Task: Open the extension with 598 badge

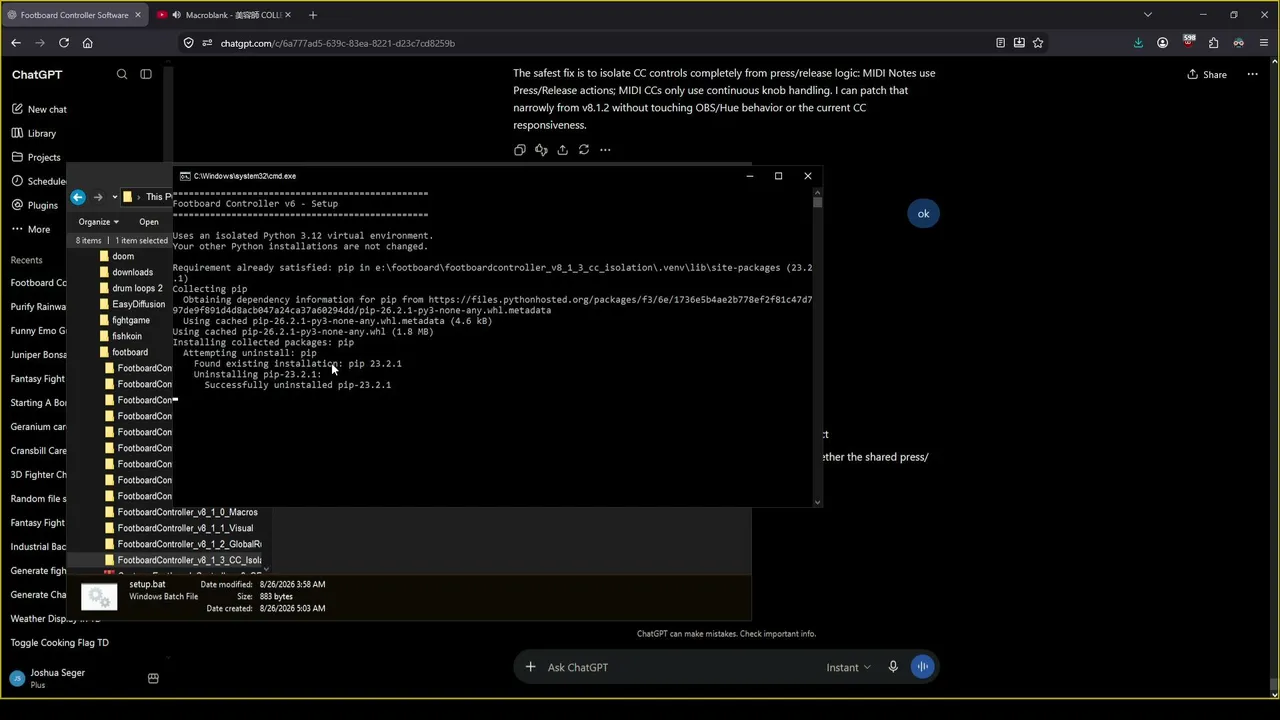Action: [x=1188, y=43]
